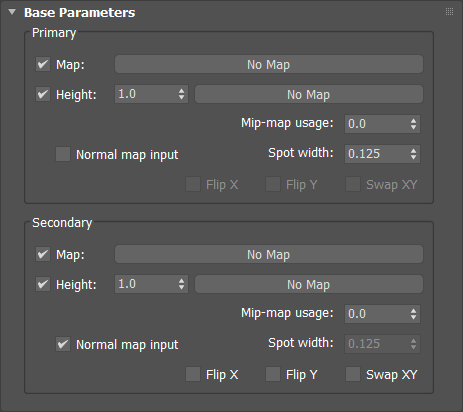The width and height of the screenshot is (463, 412).
Task: Disable the Primary Map checkbox
Action: (43, 64)
